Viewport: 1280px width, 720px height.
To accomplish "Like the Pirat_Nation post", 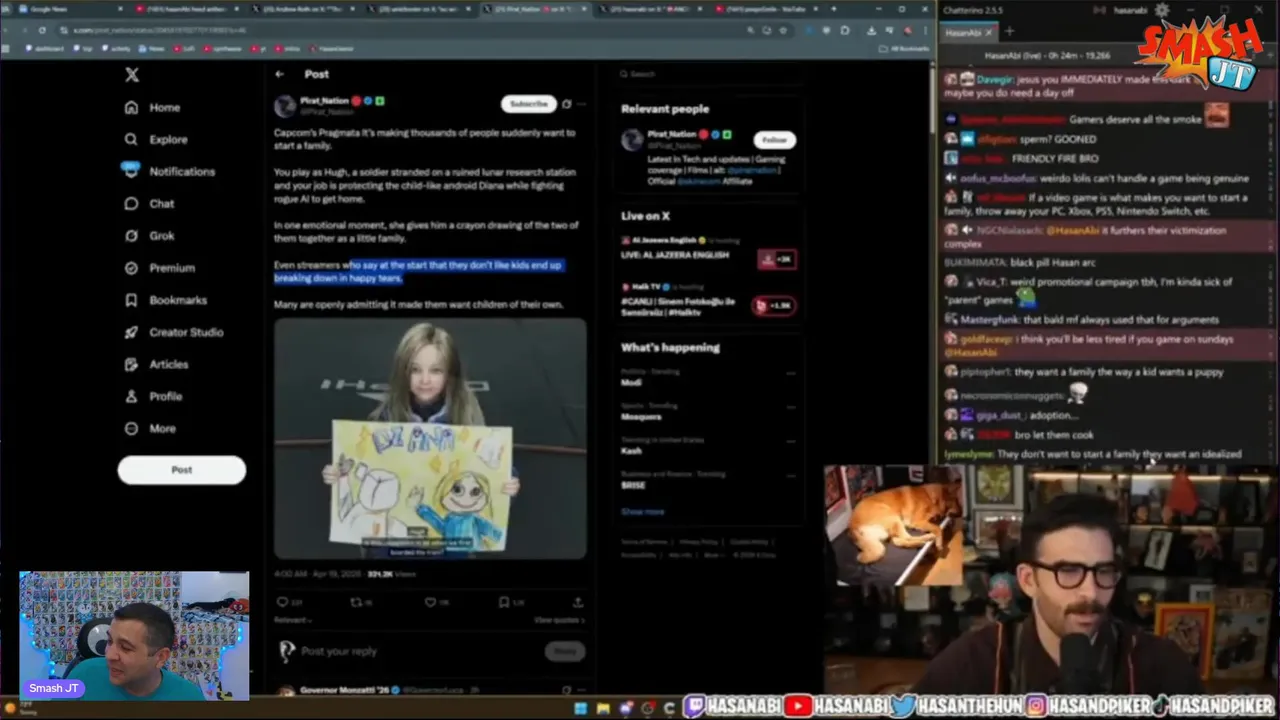I will click(x=430, y=602).
